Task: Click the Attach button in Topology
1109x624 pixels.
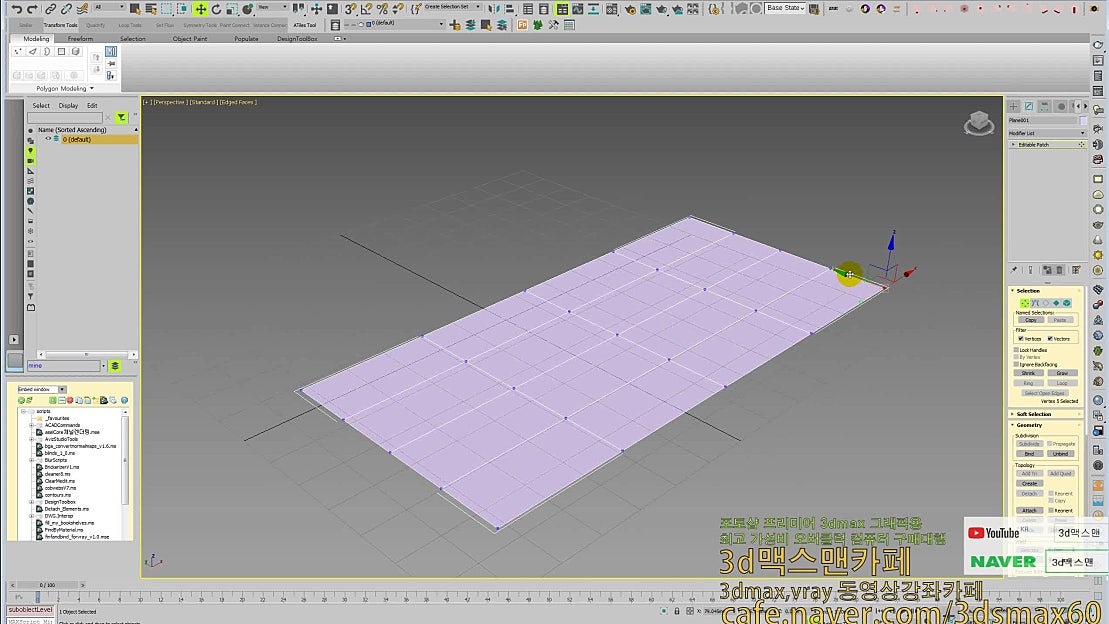Action: pos(1029,510)
